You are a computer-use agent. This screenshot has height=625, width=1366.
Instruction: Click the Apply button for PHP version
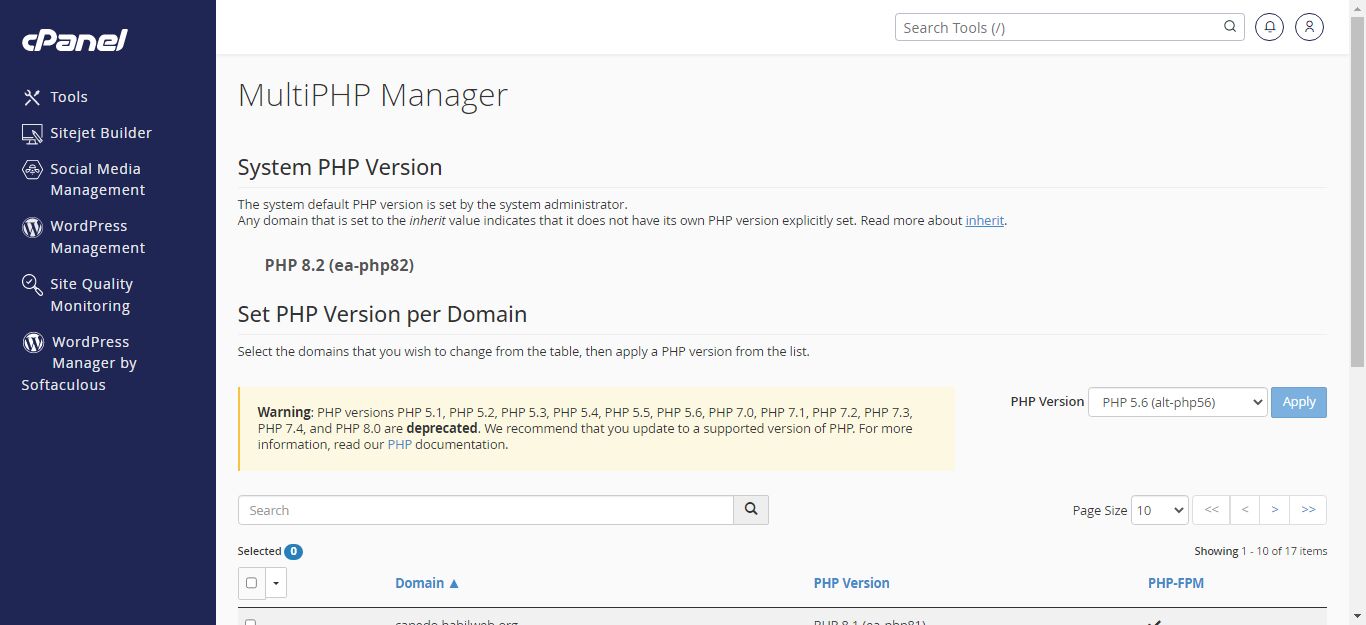coord(1298,402)
